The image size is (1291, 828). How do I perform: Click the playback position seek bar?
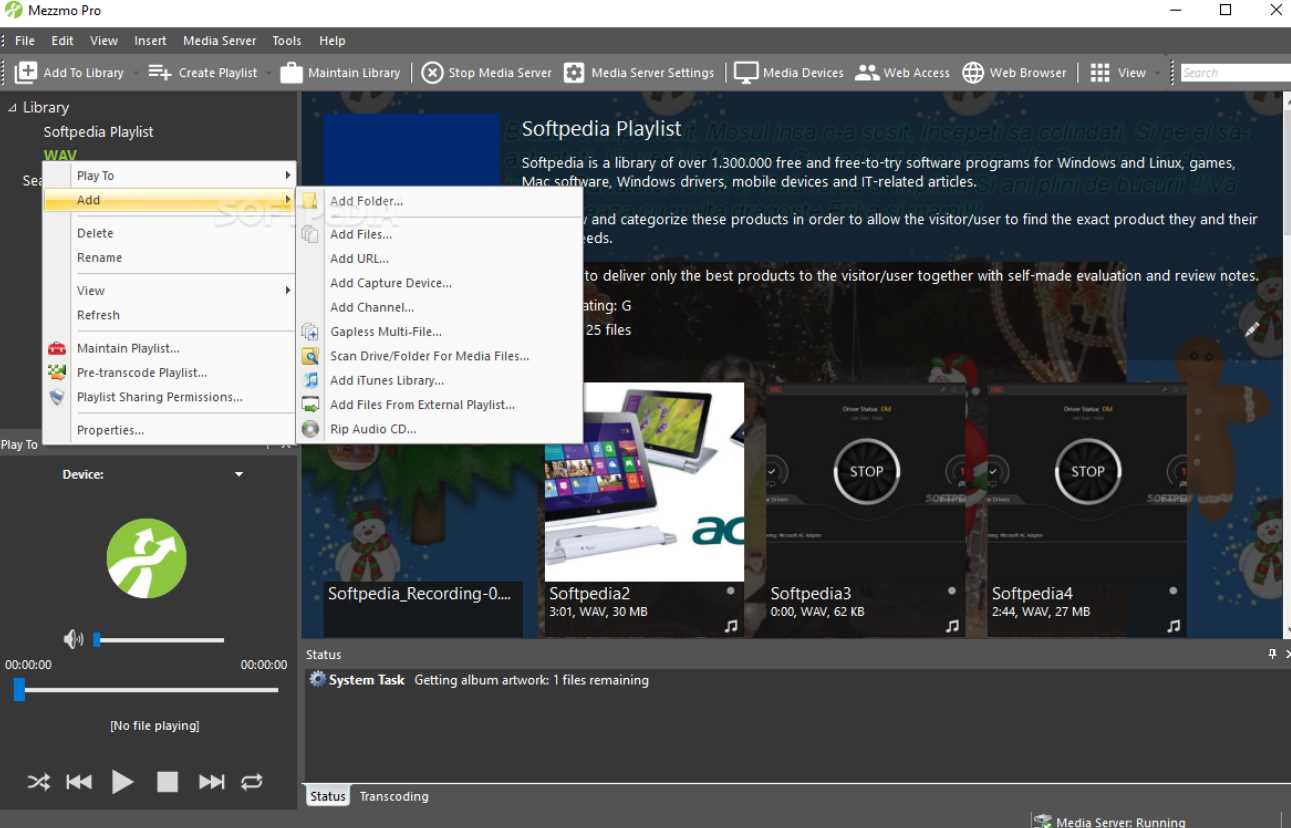[x=146, y=690]
